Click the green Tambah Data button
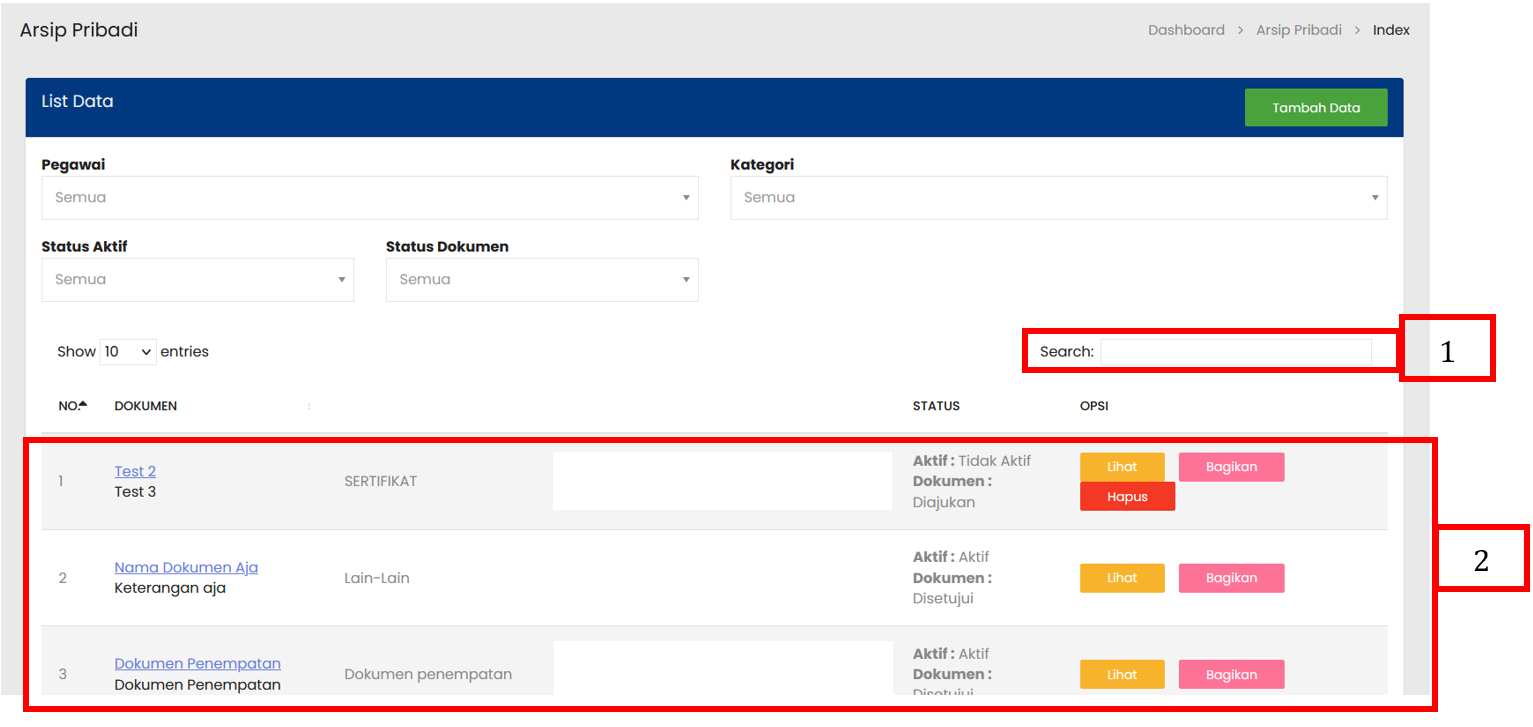 point(1315,108)
